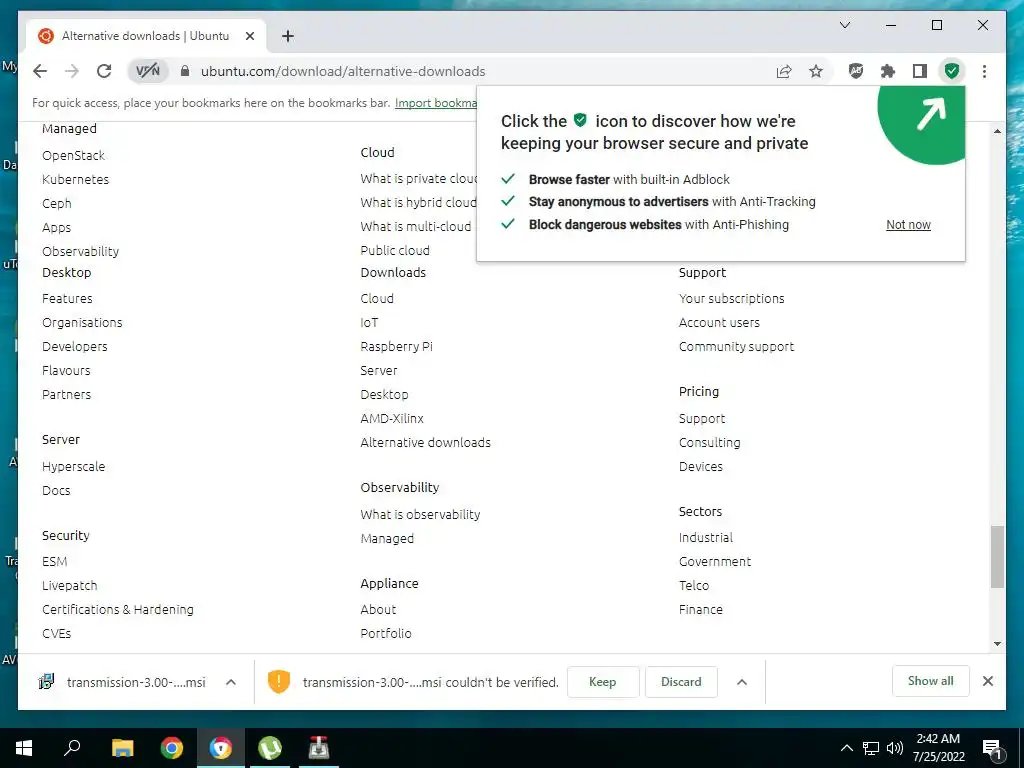Screen dimensions: 1024x768
Task: Open a new tab with plus button
Action: (x=287, y=36)
